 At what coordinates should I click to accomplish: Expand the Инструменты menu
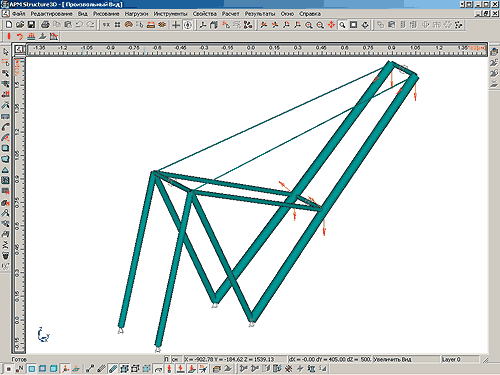[x=170, y=14]
